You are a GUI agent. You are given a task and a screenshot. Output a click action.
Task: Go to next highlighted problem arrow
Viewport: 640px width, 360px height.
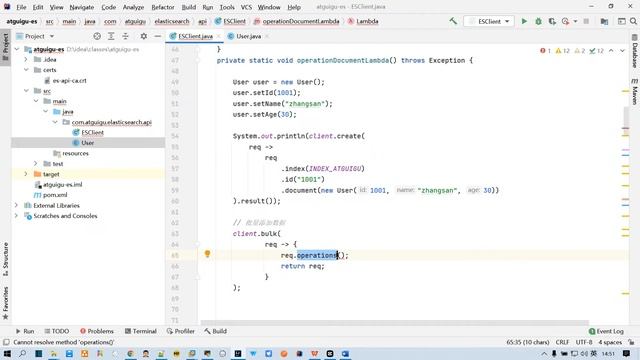tap(622, 51)
